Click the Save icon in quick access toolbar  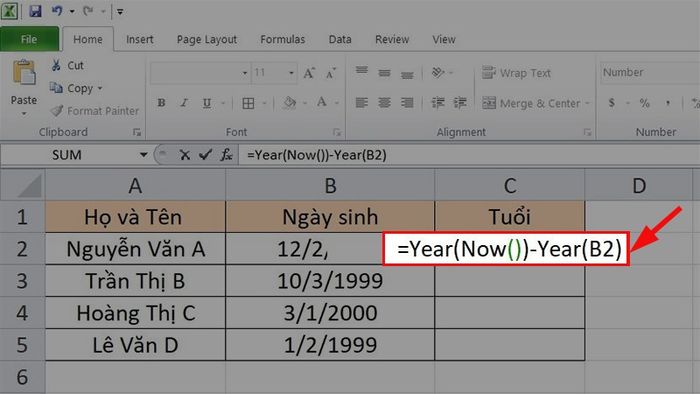point(35,11)
